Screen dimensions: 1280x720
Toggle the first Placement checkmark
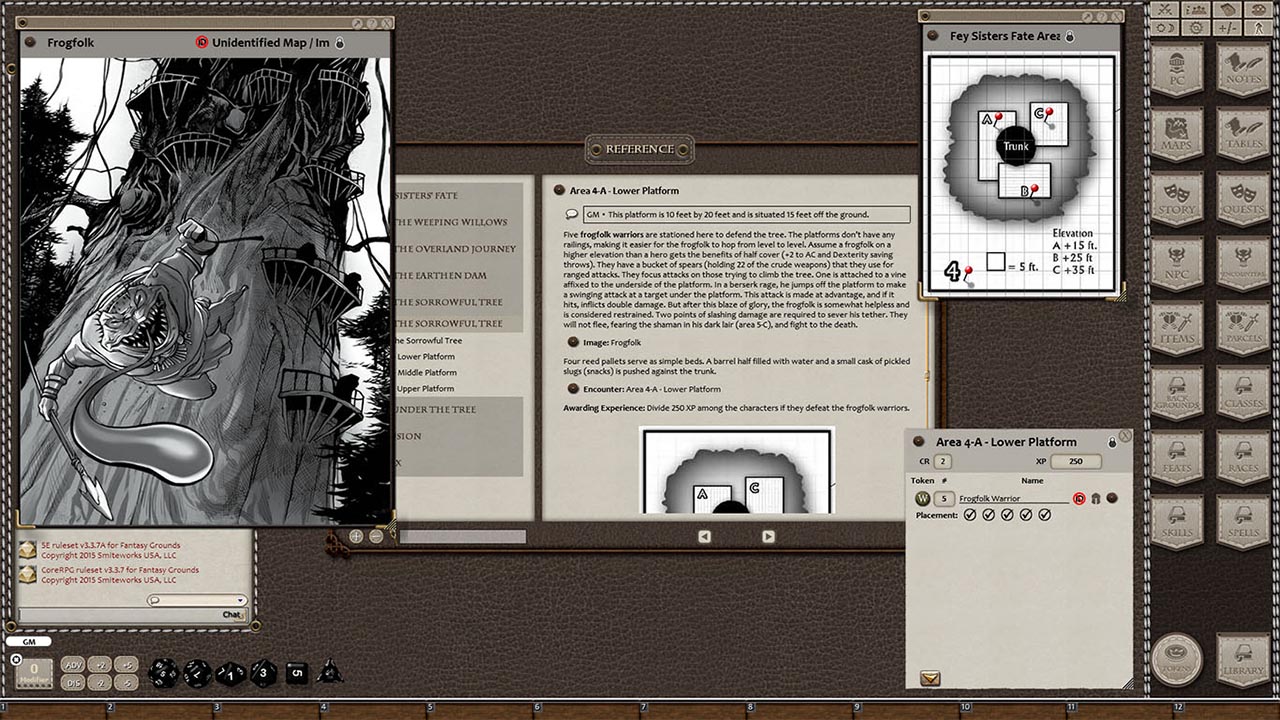(x=969, y=515)
